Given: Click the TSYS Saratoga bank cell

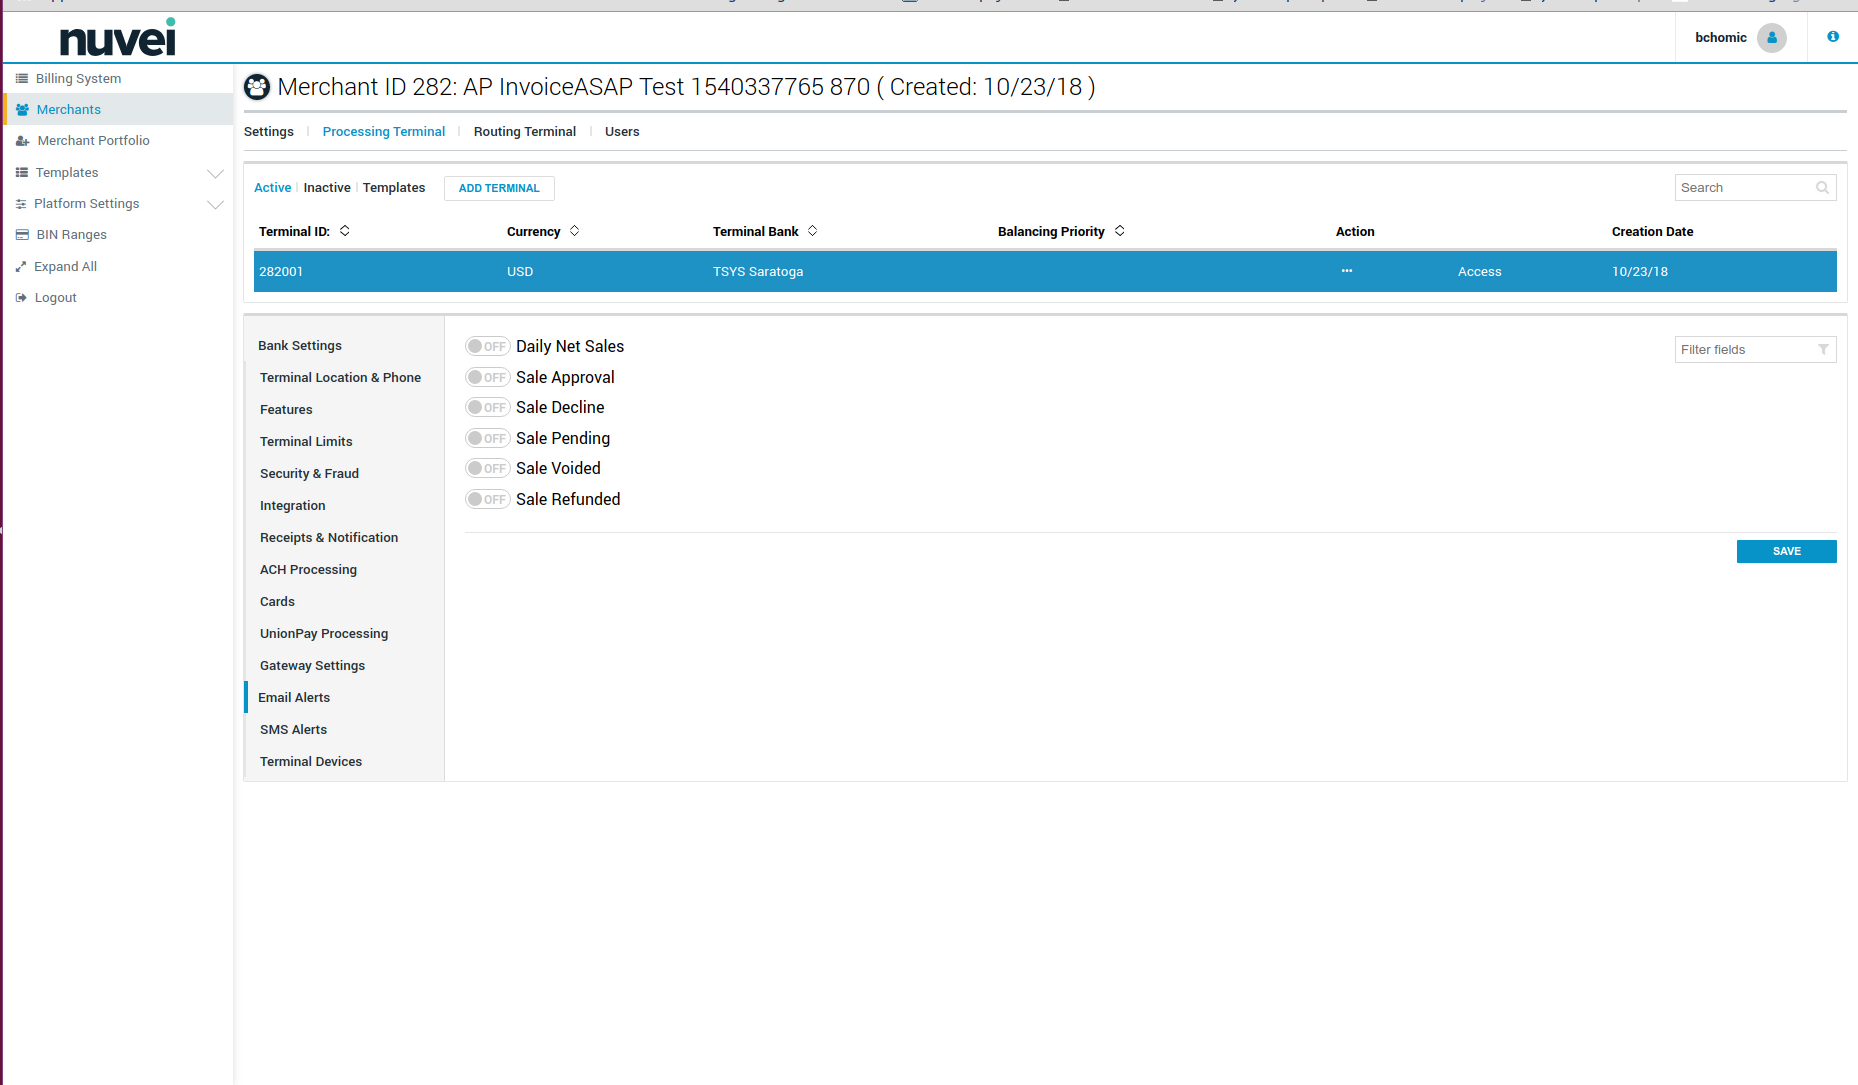Looking at the screenshot, I should (x=758, y=272).
